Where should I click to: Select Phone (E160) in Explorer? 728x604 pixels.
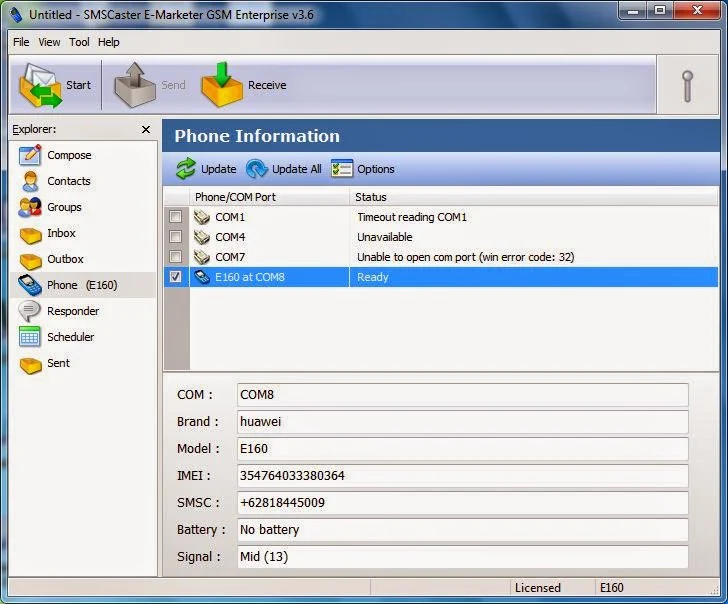82,285
